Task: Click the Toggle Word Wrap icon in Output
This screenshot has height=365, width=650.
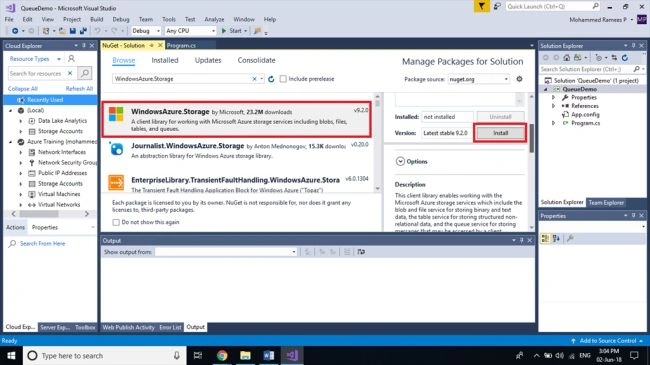Action: (x=361, y=252)
